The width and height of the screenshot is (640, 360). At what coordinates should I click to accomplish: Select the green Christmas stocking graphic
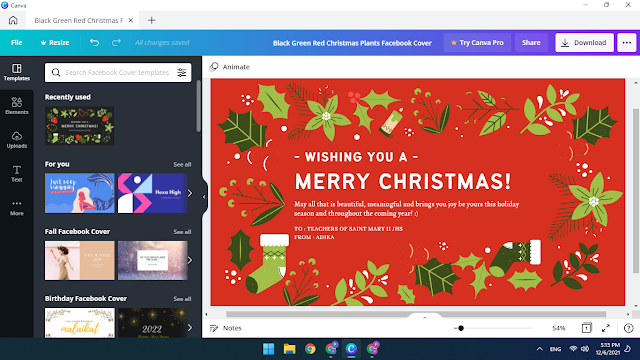pos(267,263)
